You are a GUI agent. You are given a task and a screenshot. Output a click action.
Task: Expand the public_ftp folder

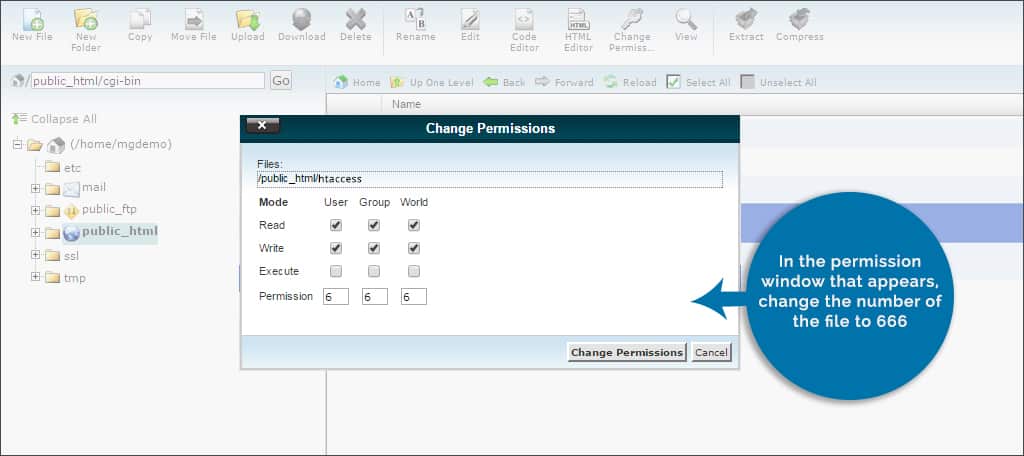[35, 210]
